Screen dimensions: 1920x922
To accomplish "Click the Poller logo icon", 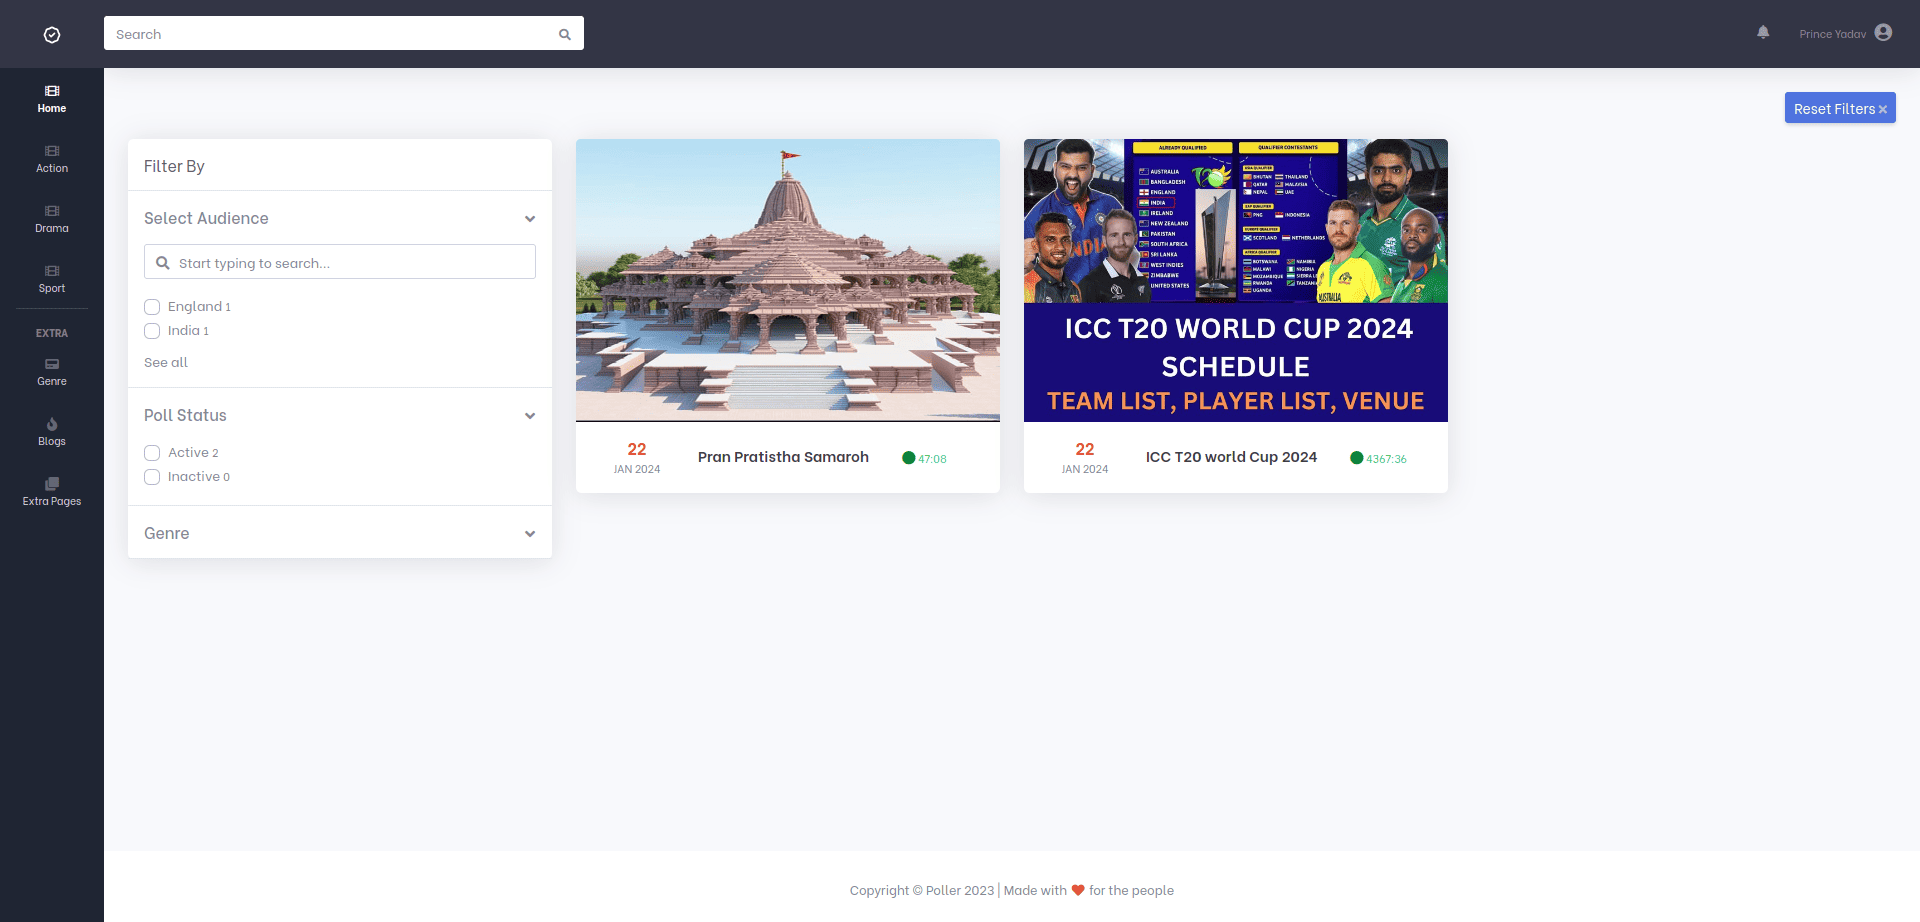I will tap(52, 35).
